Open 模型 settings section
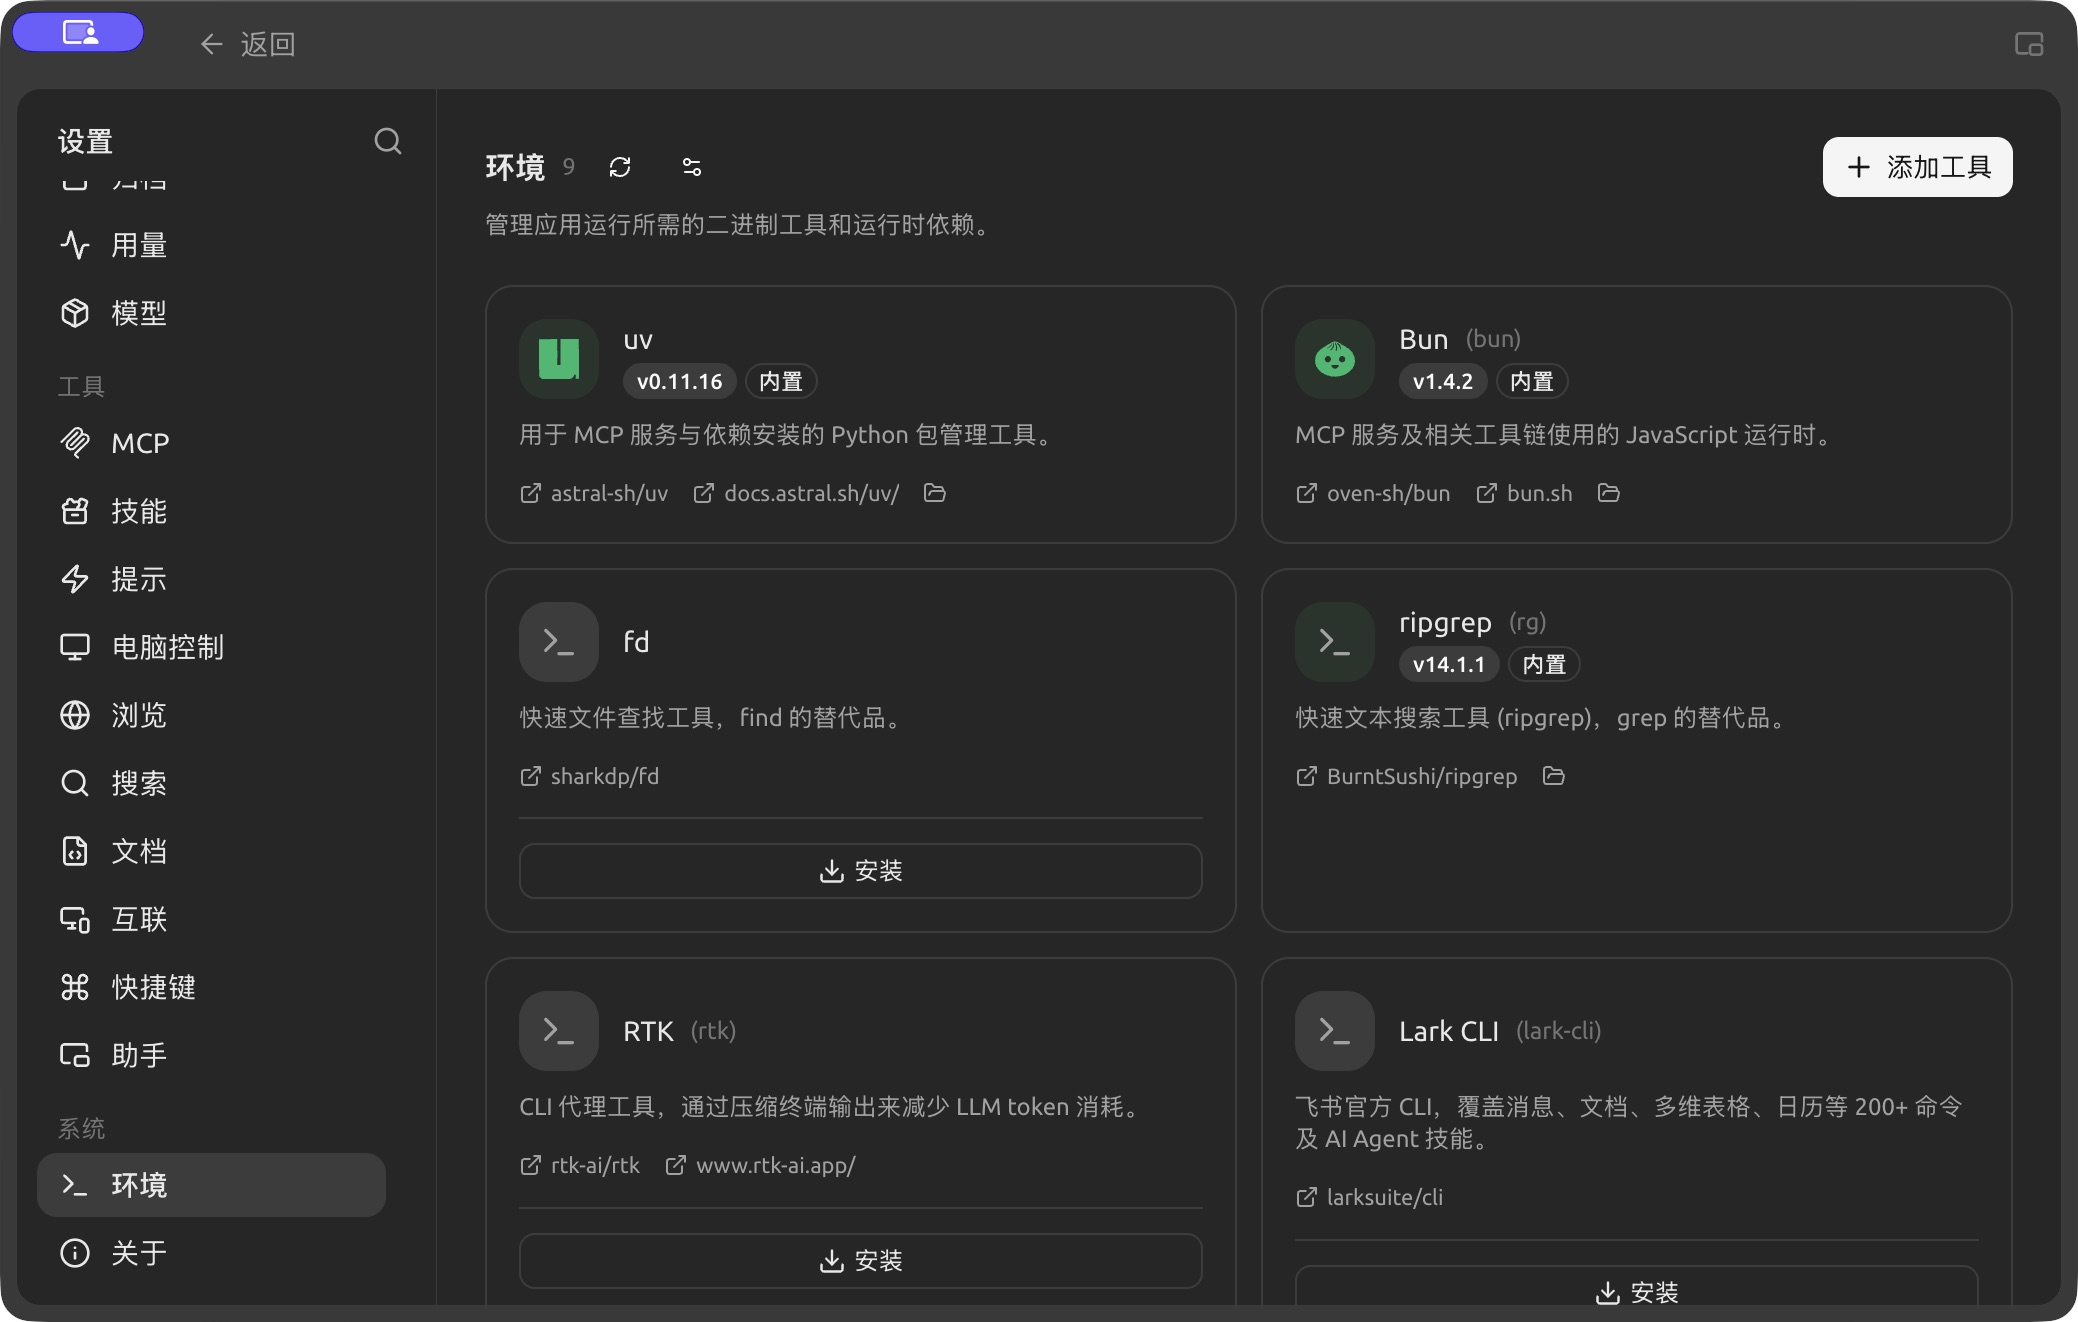Image resolution: width=2078 pixels, height=1322 pixels. (211, 313)
